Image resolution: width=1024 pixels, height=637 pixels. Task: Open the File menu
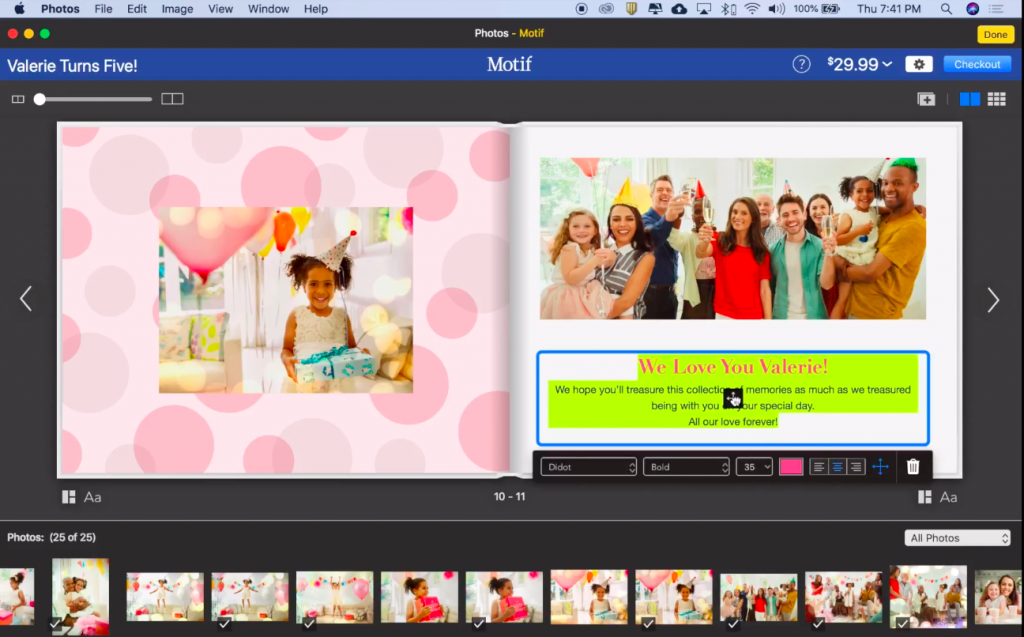click(x=103, y=9)
